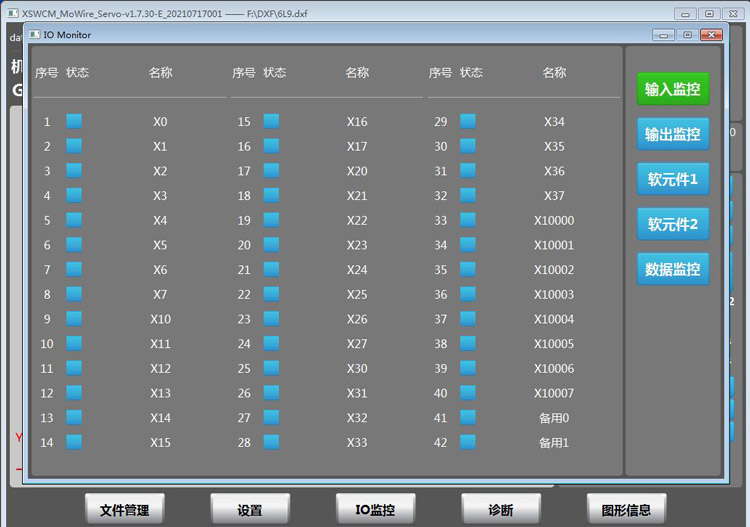Switch to 输出监控 output monitoring

click(x=673, y=134)
